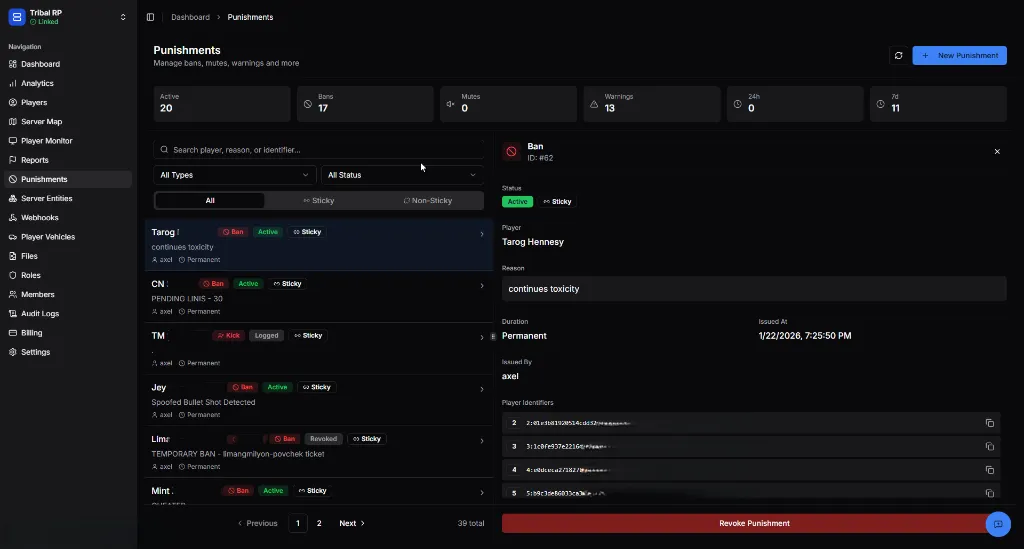The width and height of the screenshot is (1024, 549).
Task: Click the Tribal RP server logo icon
Action: [x=17, y=17]
